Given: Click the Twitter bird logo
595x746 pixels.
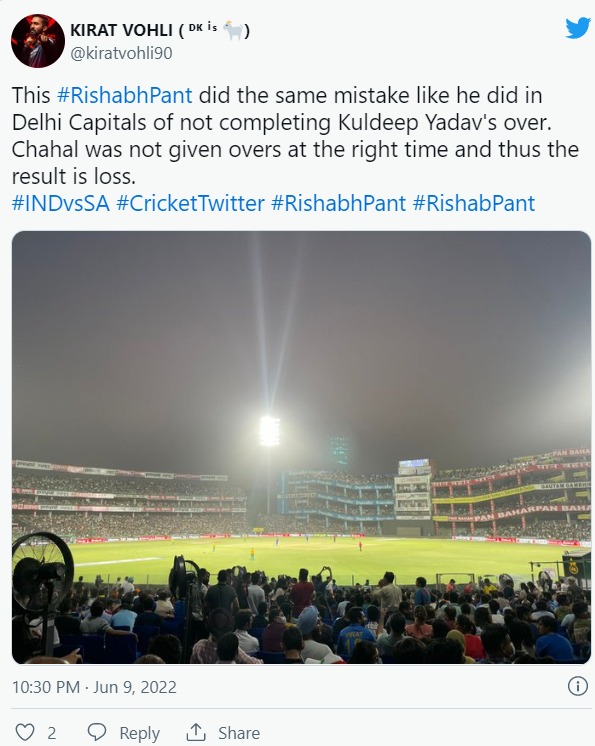Looking at the screenshot, I should point(577,29).
